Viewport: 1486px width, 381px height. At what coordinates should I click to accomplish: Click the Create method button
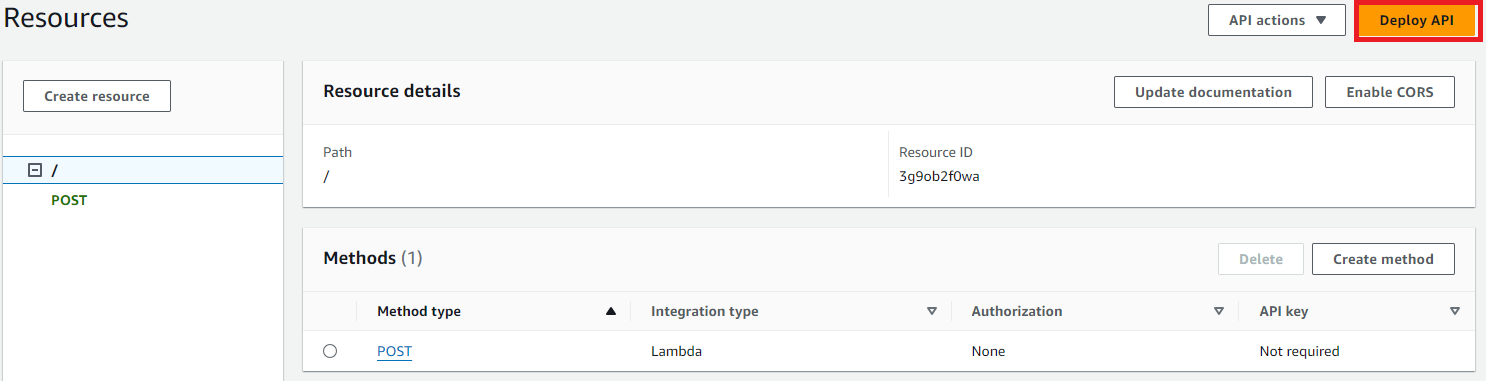point(1383,259)
